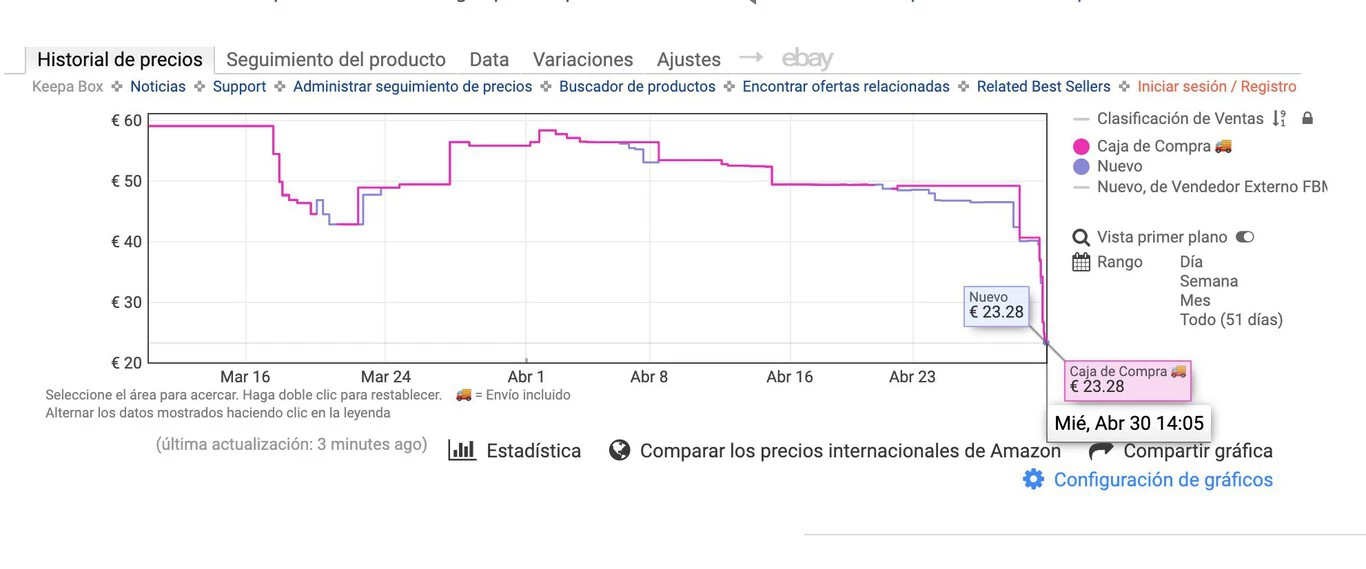Open the Buscador de productos link
This screenshot has width=1366, height=569.
pos(637,87)
